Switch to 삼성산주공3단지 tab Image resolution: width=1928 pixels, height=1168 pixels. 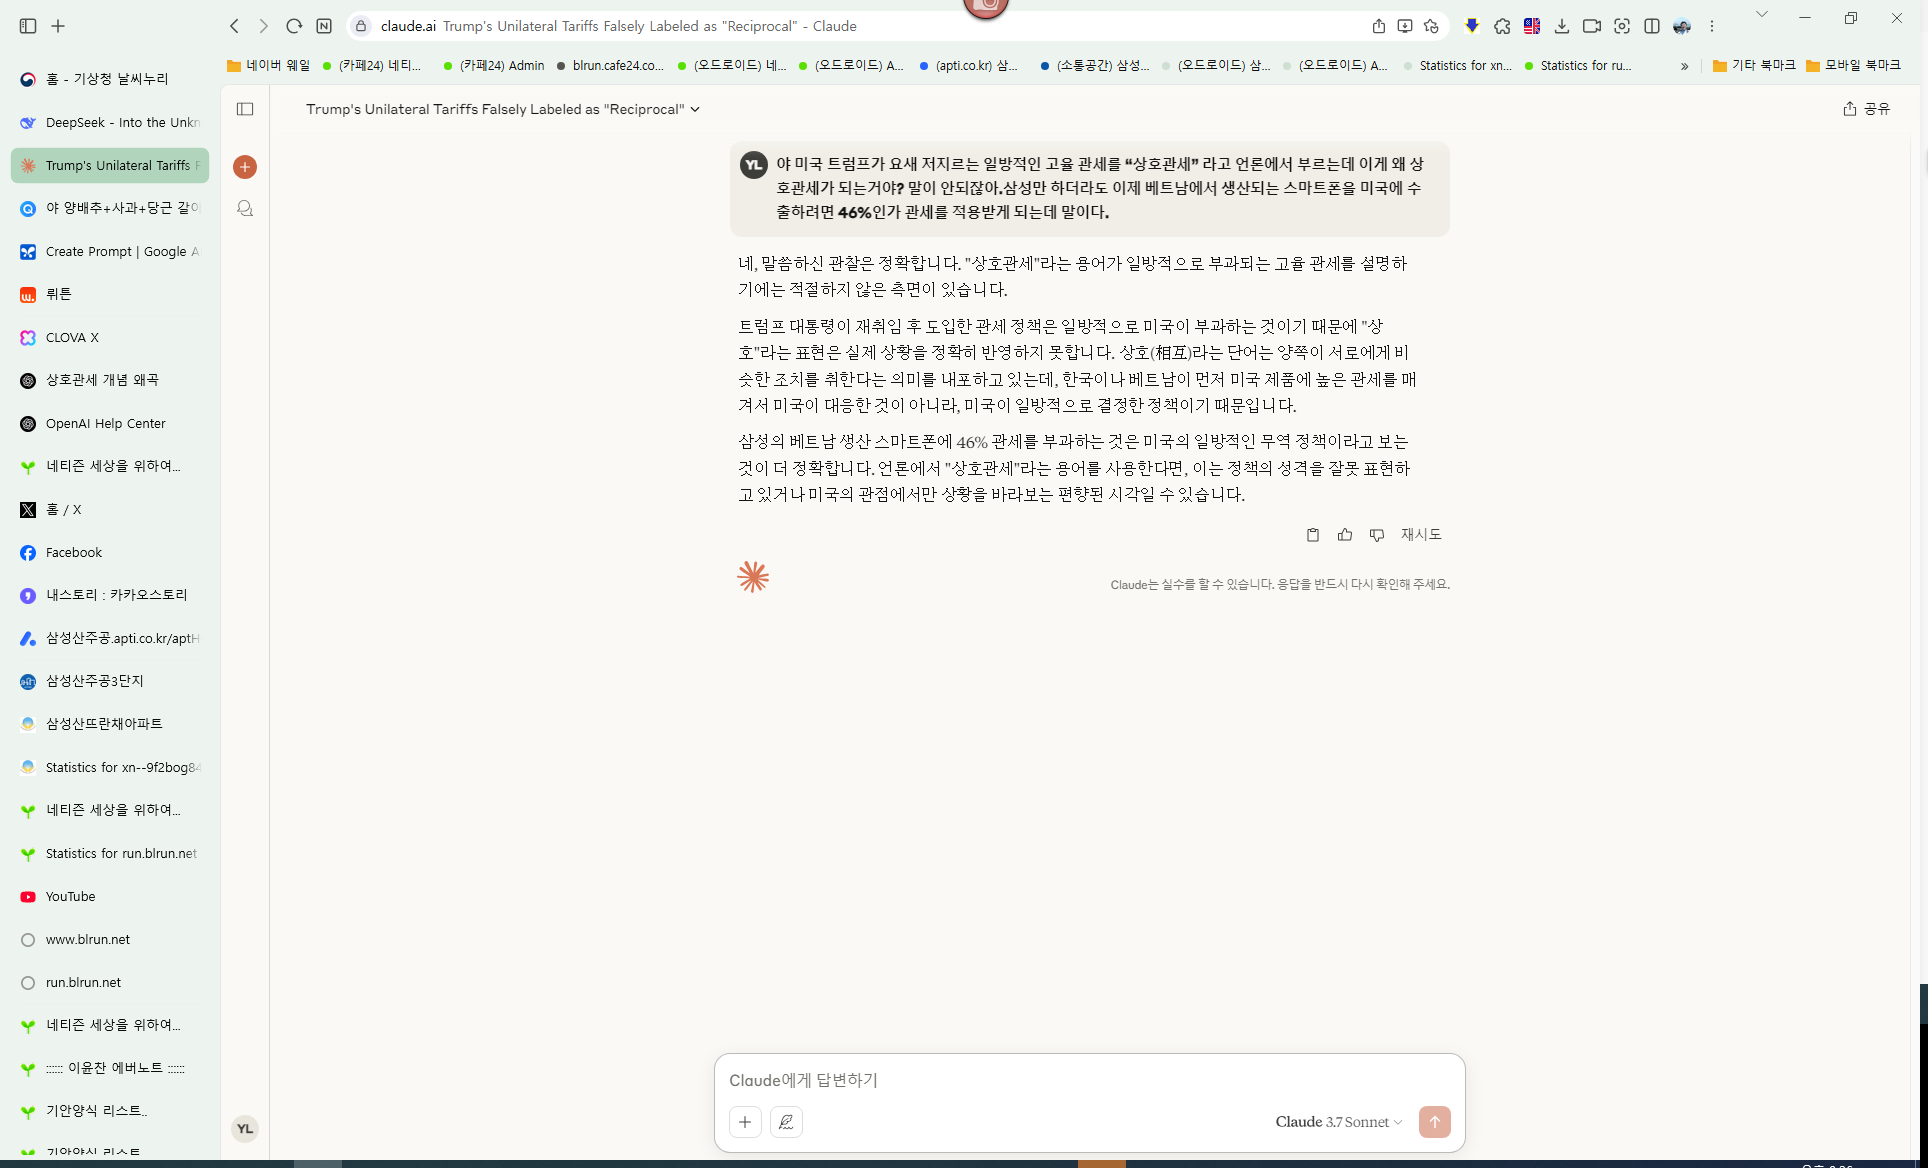[x=110, y=681]
